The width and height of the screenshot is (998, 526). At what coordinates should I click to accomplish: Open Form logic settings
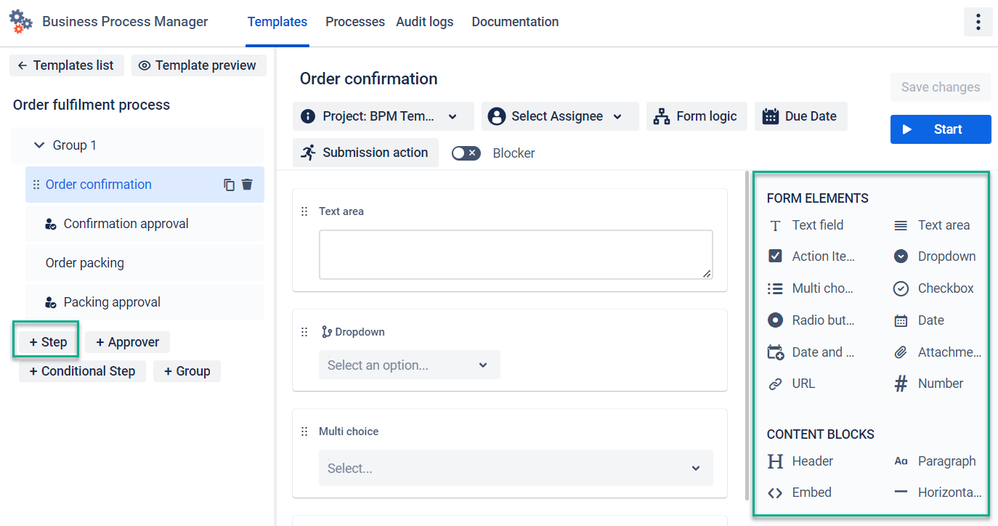(696, 116)
